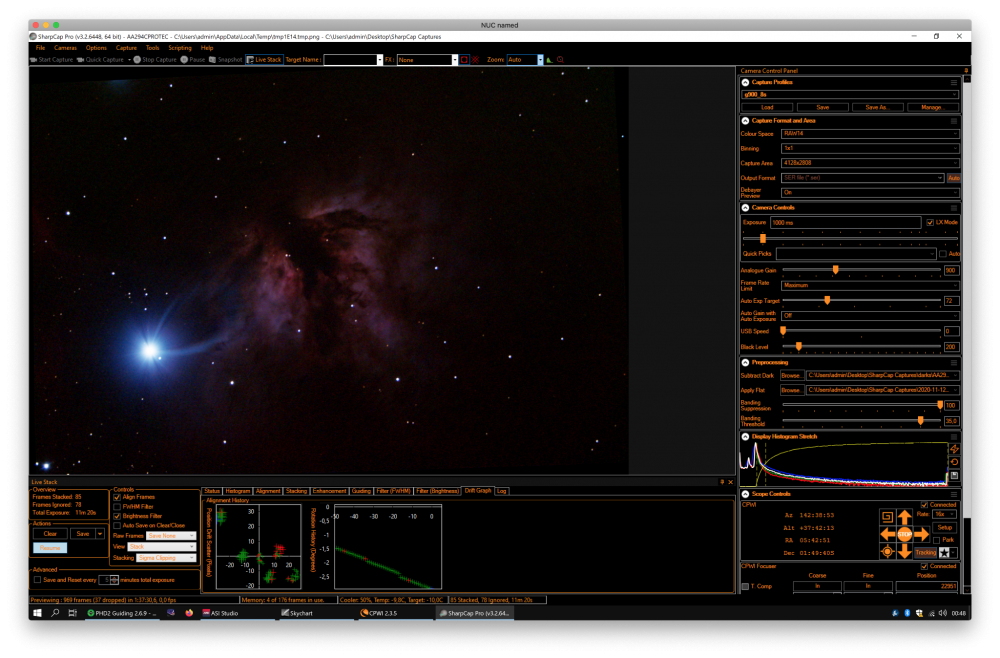Open the Binning dropdown
The image size is (1000, 658).
coord(870,149)
